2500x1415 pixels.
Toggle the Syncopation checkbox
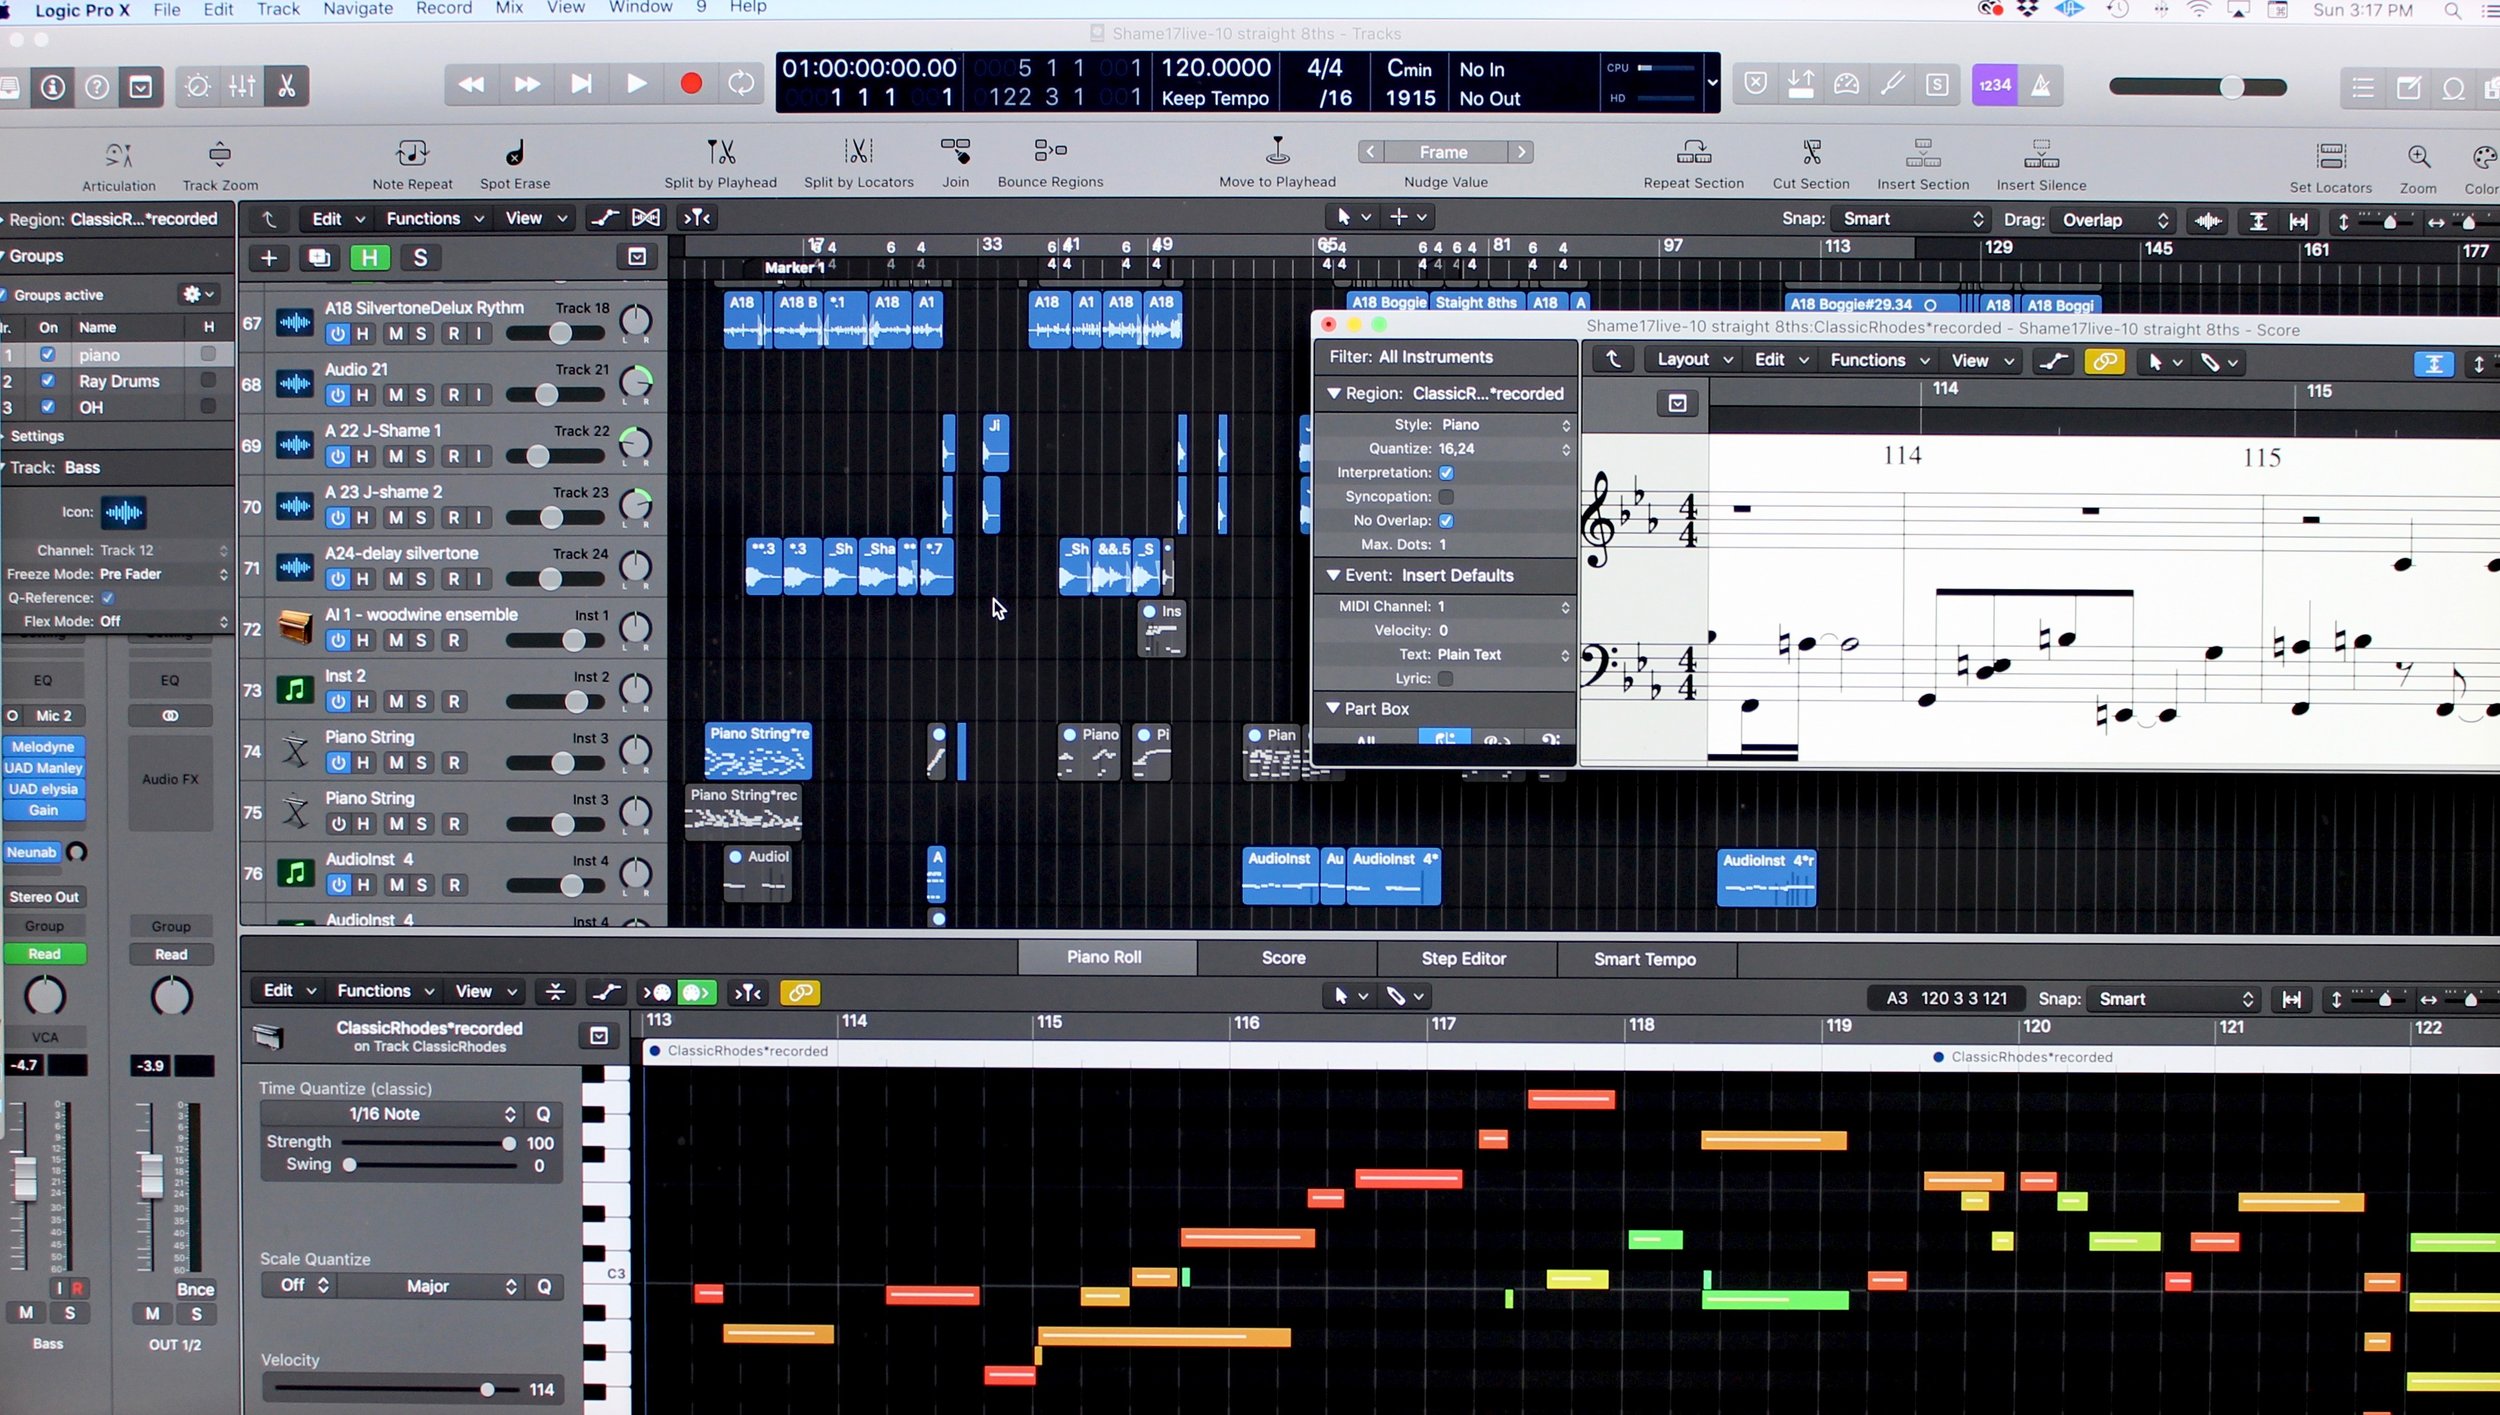(x=1446, y=497)
